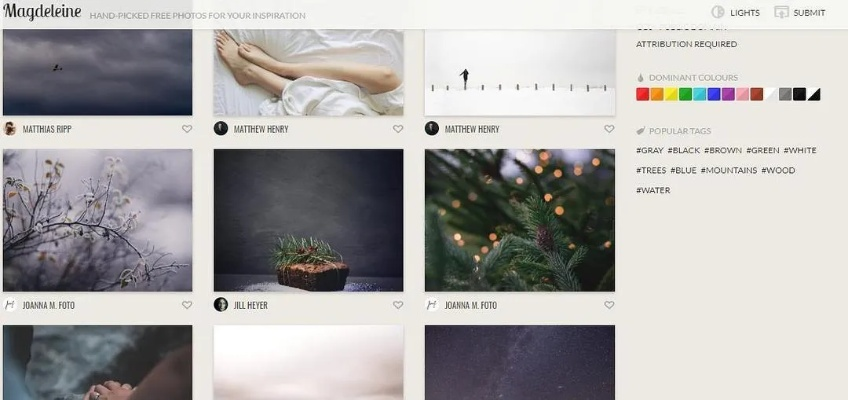This screenshot has width=848, height=400.
Task: Browse the #MOUNTAINS tag
Action: (728, 170)
